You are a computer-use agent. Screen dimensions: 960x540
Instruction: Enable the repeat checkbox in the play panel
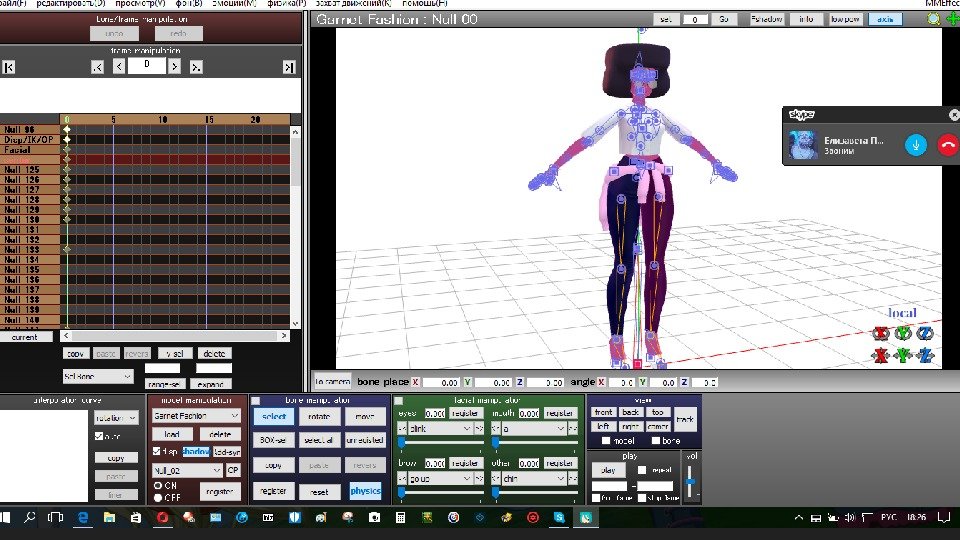[642, 470]
